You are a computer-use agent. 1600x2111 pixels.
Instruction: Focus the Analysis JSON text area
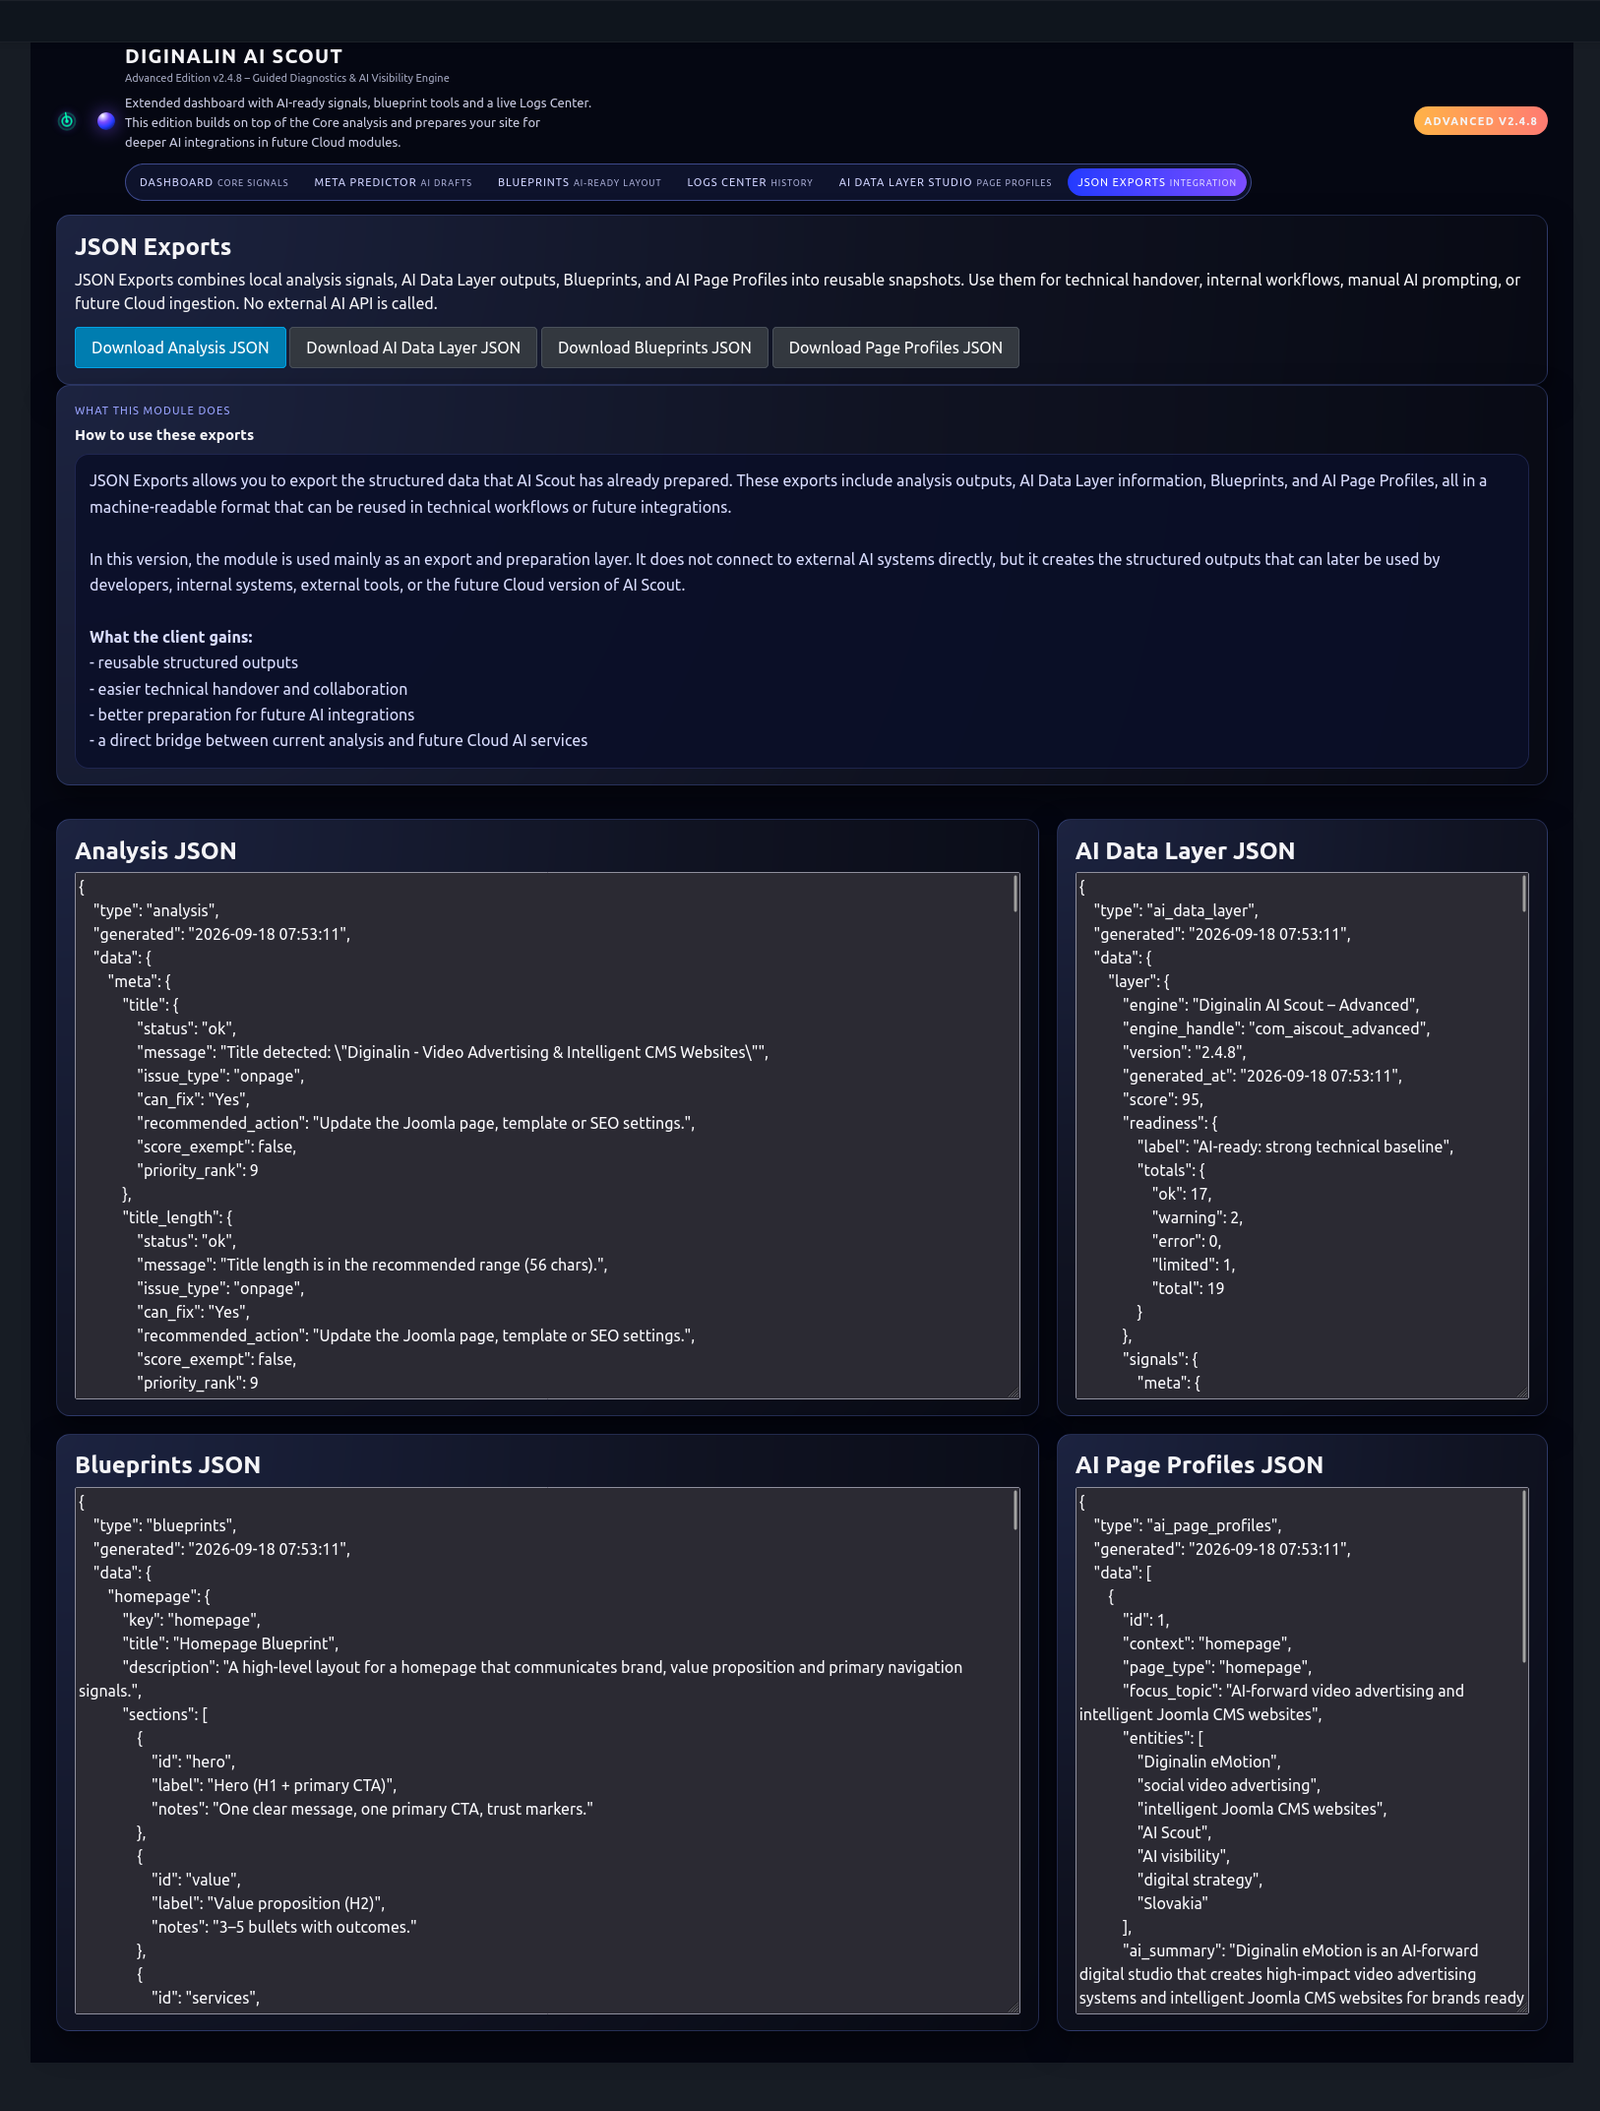(x=547, y=1135)
